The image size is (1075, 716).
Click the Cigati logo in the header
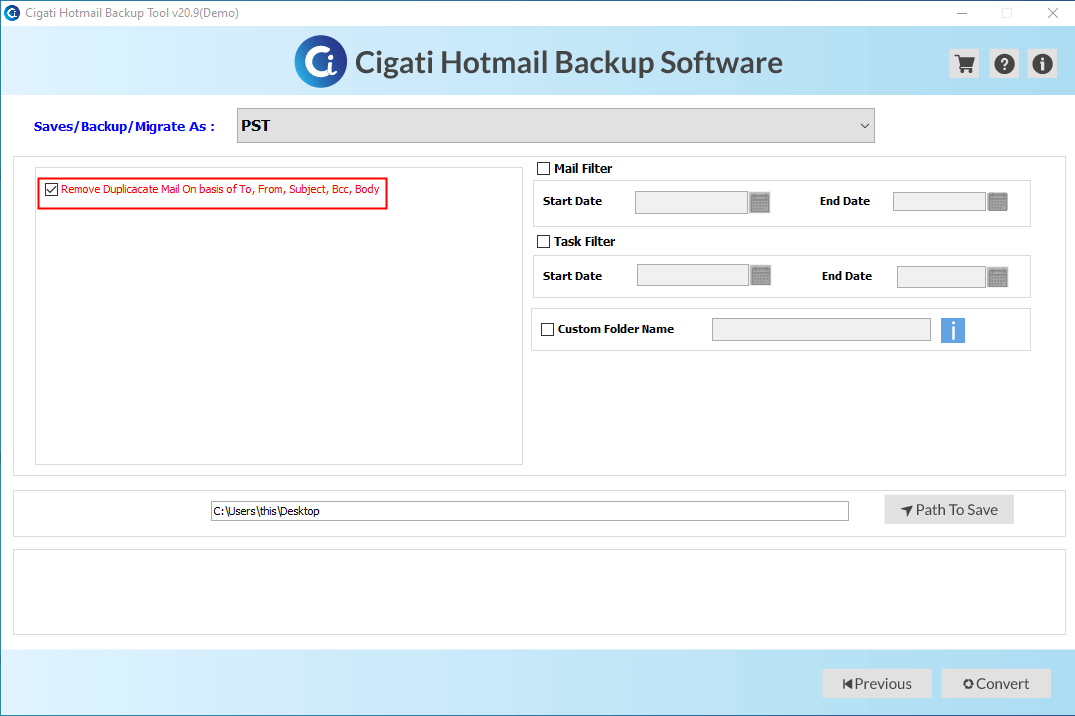(x=321, y=62)
